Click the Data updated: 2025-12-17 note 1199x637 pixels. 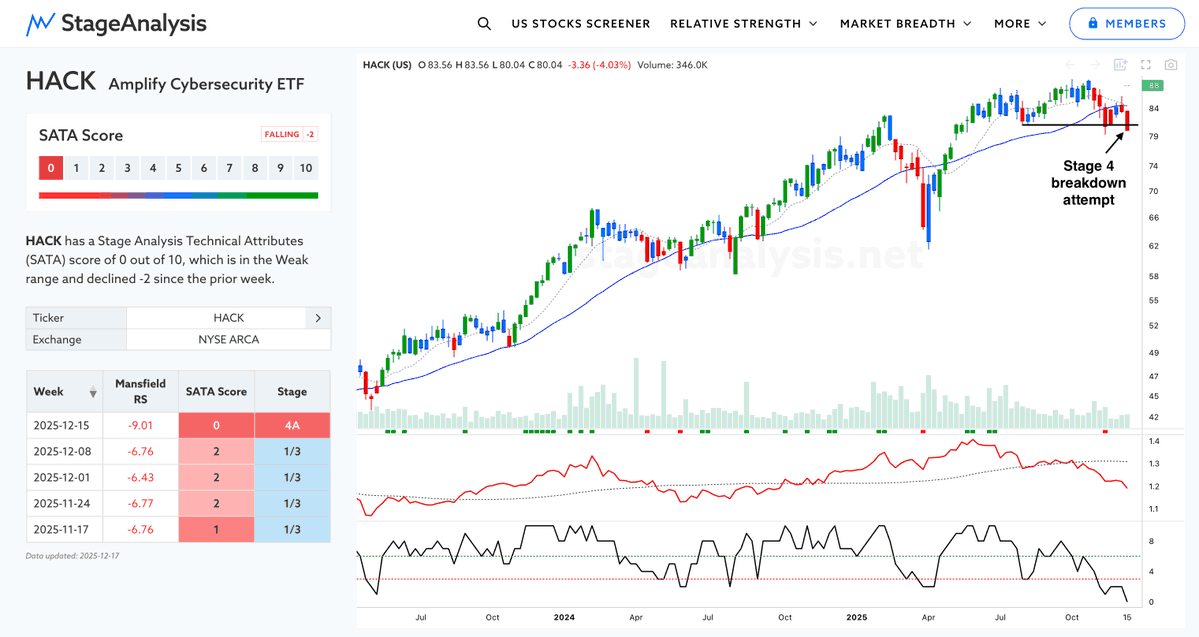[73, 556]
